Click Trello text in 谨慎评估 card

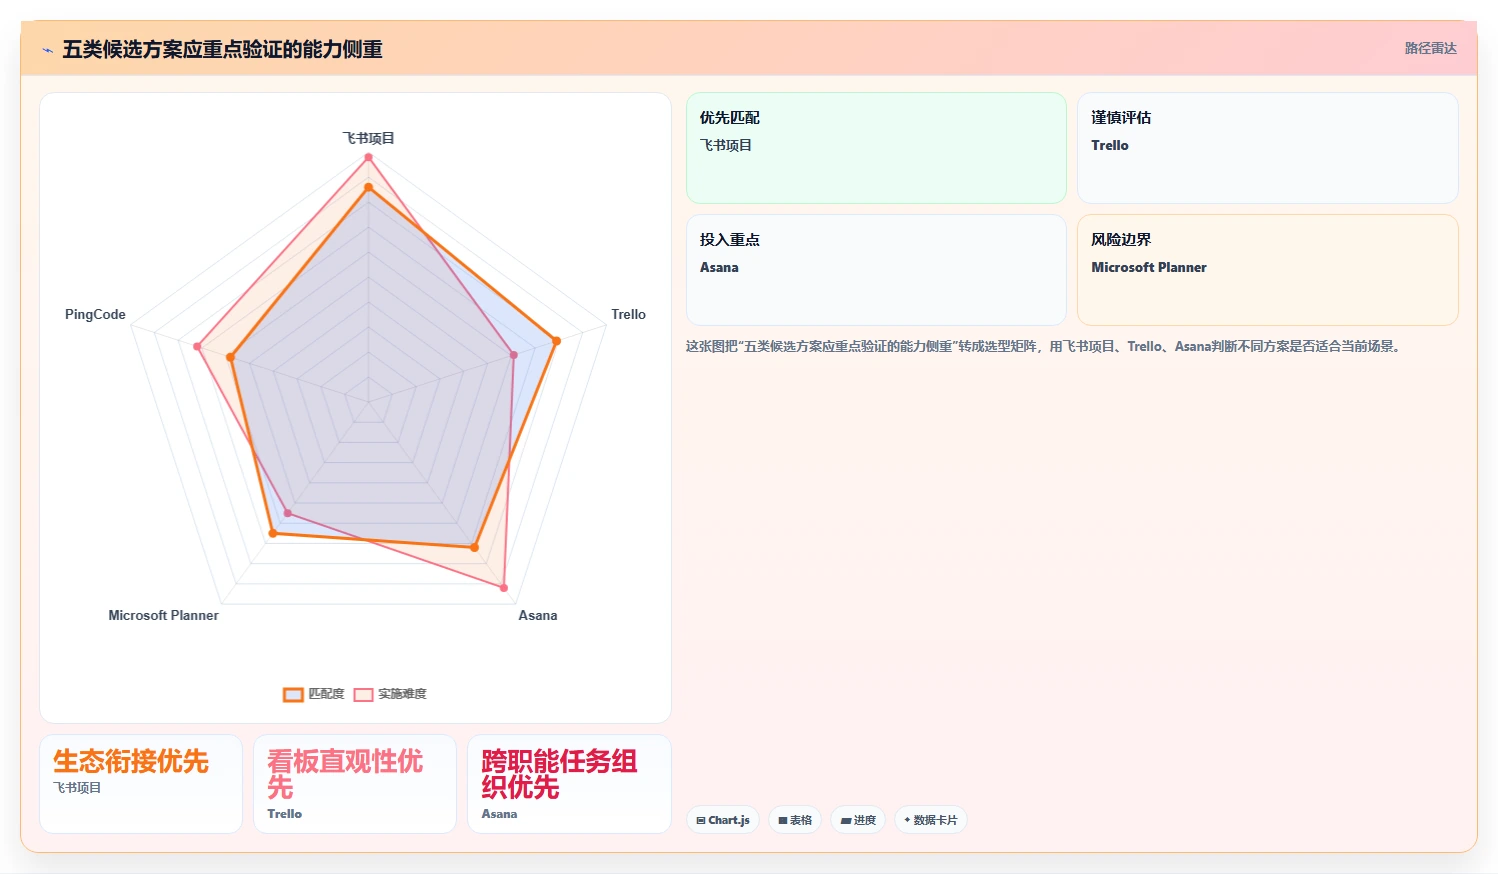pos(1109,145)
